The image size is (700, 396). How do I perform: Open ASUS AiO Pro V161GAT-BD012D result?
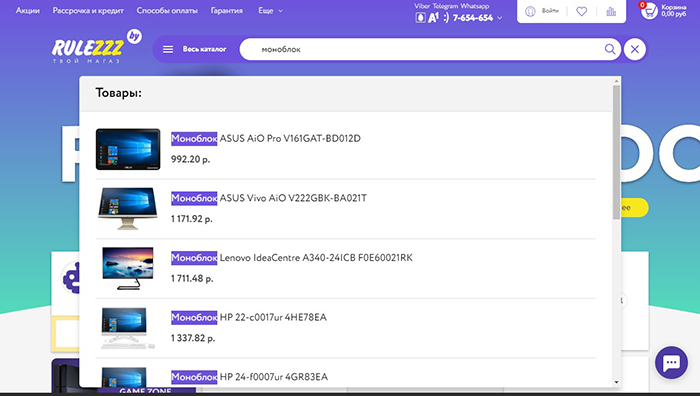[266, 138]
